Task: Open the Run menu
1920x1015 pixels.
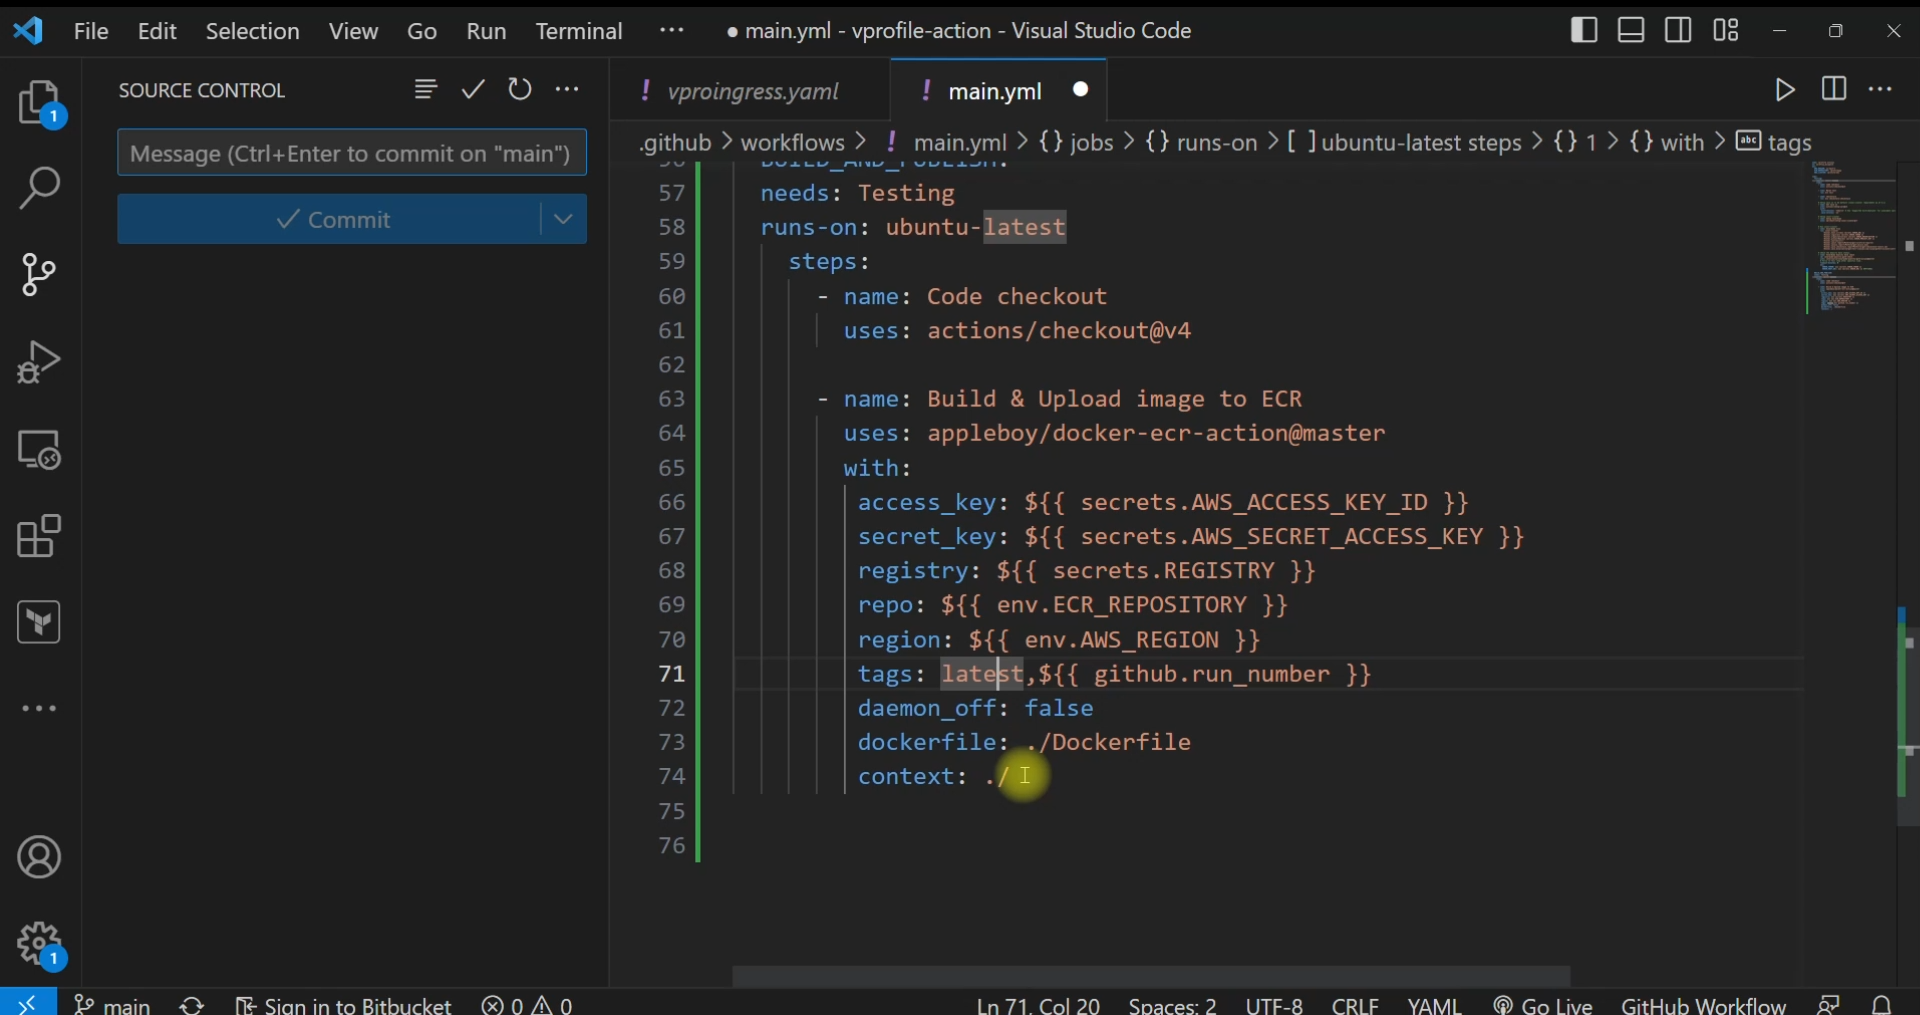Action: [486, 31]
